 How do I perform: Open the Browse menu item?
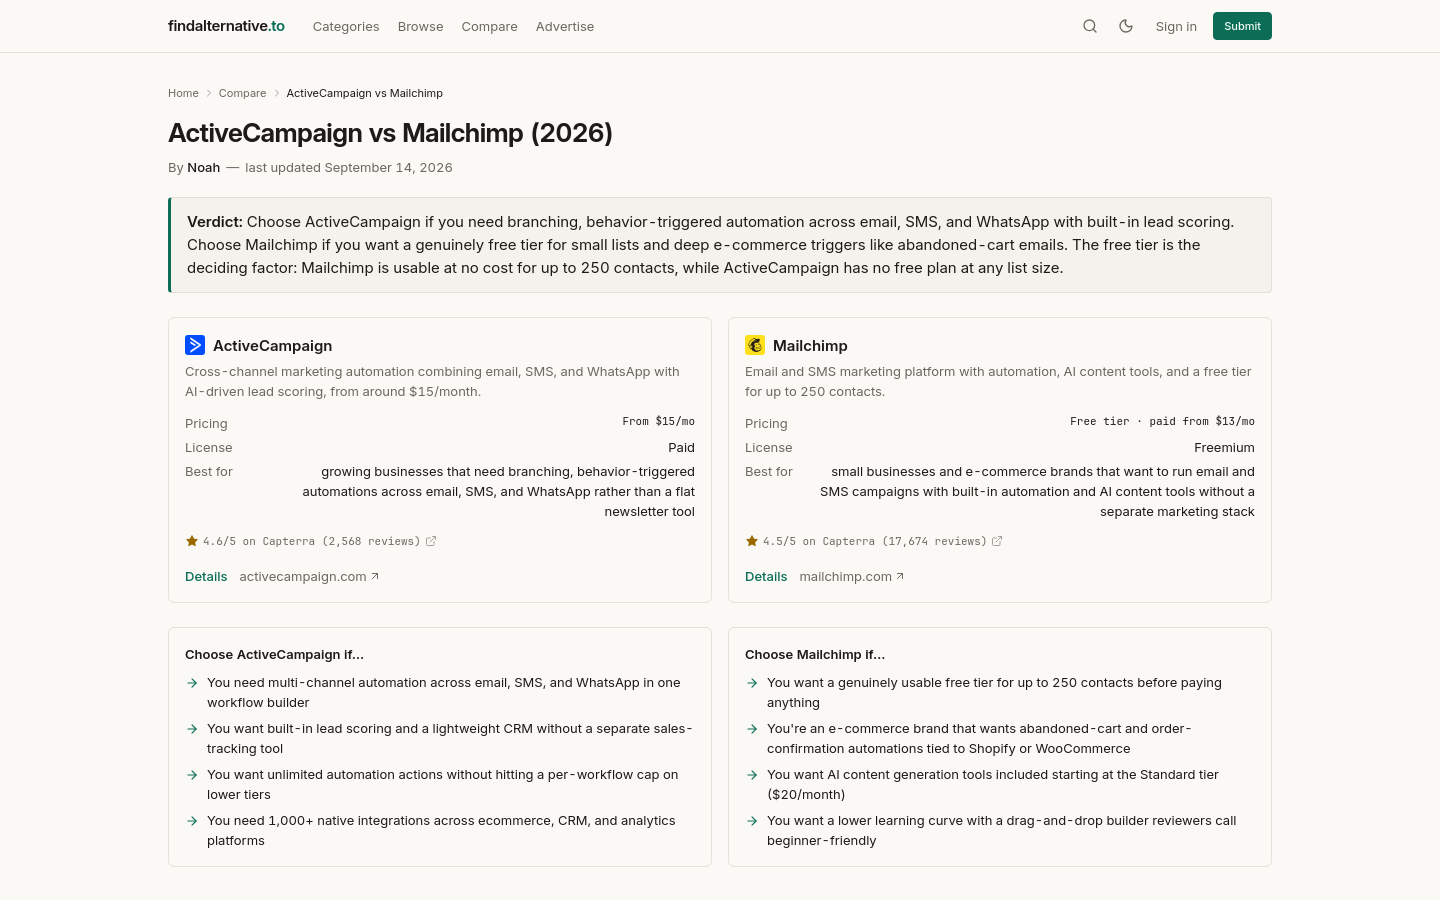(420, 27)
